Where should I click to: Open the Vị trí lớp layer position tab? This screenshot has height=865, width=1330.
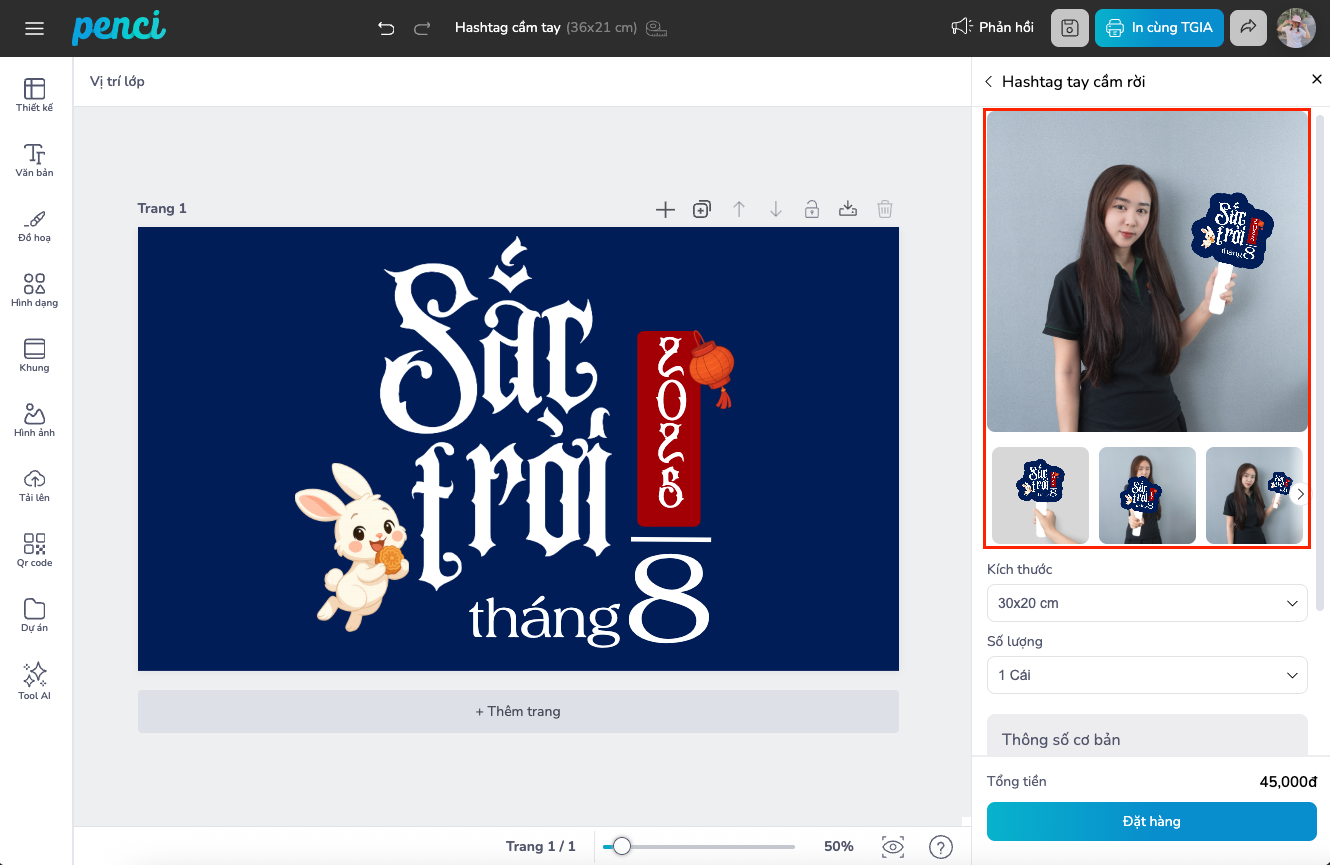pos(117,81)
